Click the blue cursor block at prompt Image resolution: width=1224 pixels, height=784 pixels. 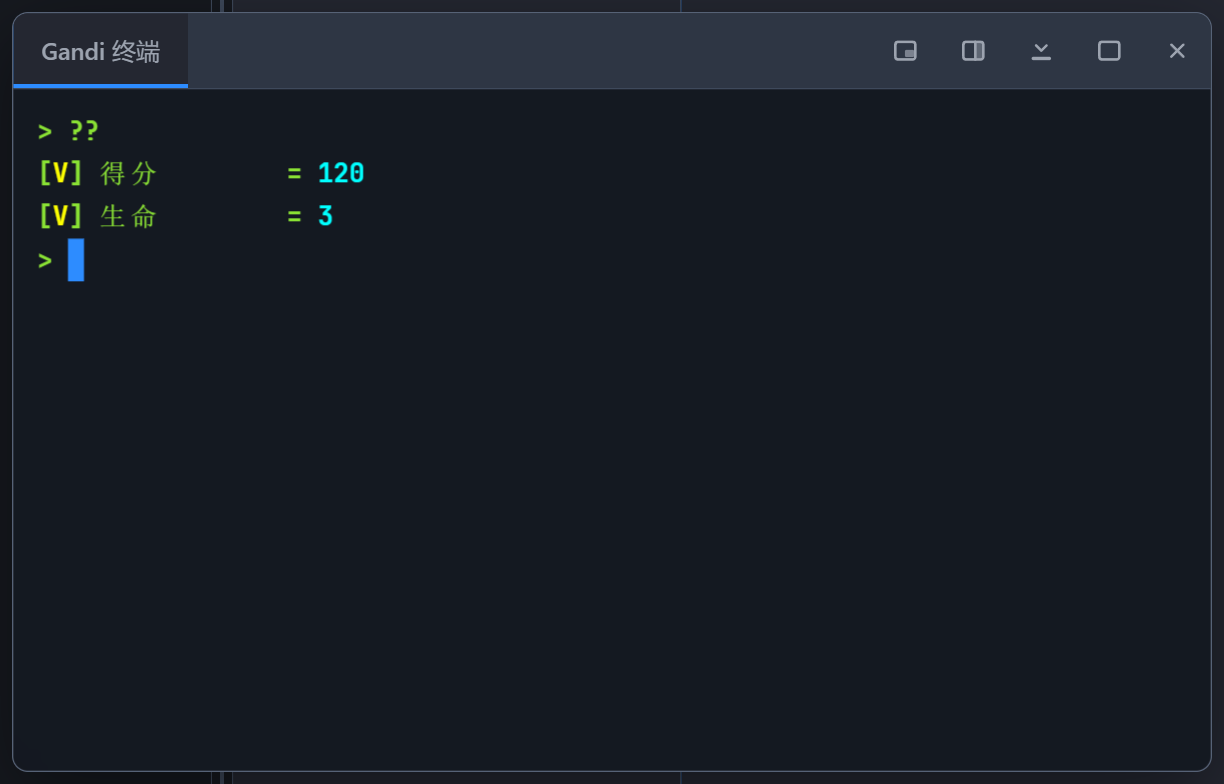(x=76, y=260)
